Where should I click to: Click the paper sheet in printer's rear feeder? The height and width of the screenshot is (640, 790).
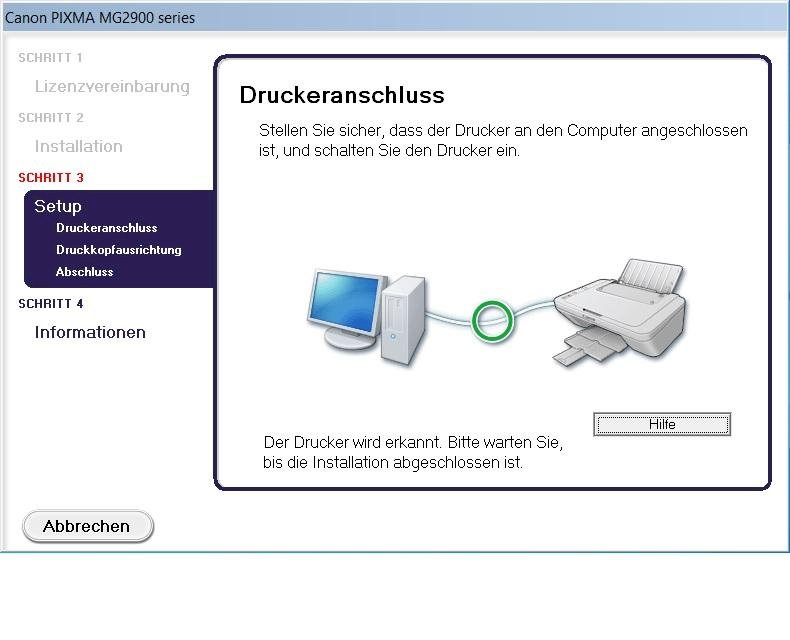(650, 275)
